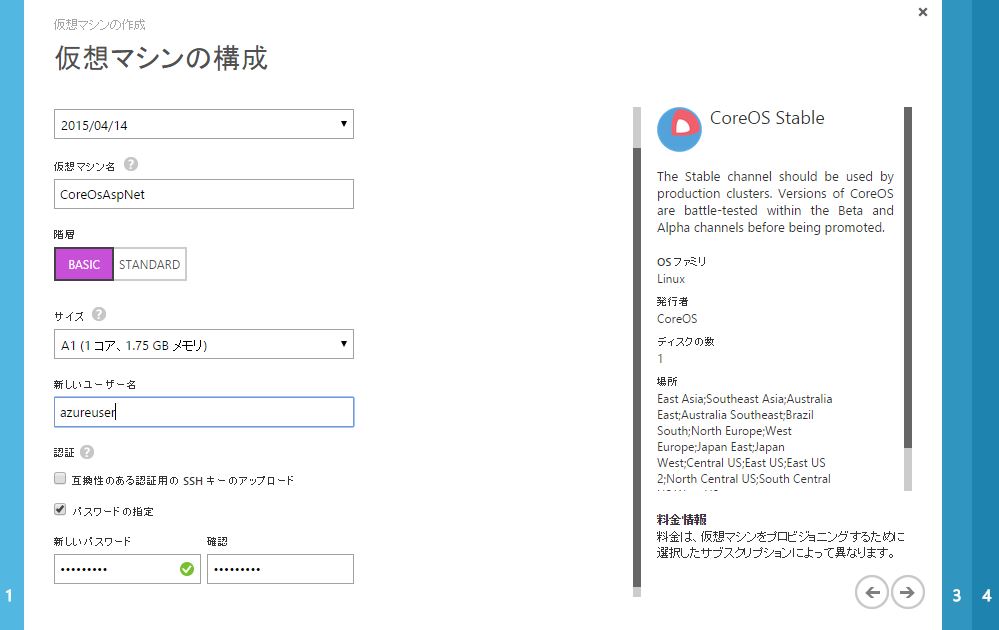Click the 新しいパスワード field
This screenshot has height=630, width=999.
point(127,569)
